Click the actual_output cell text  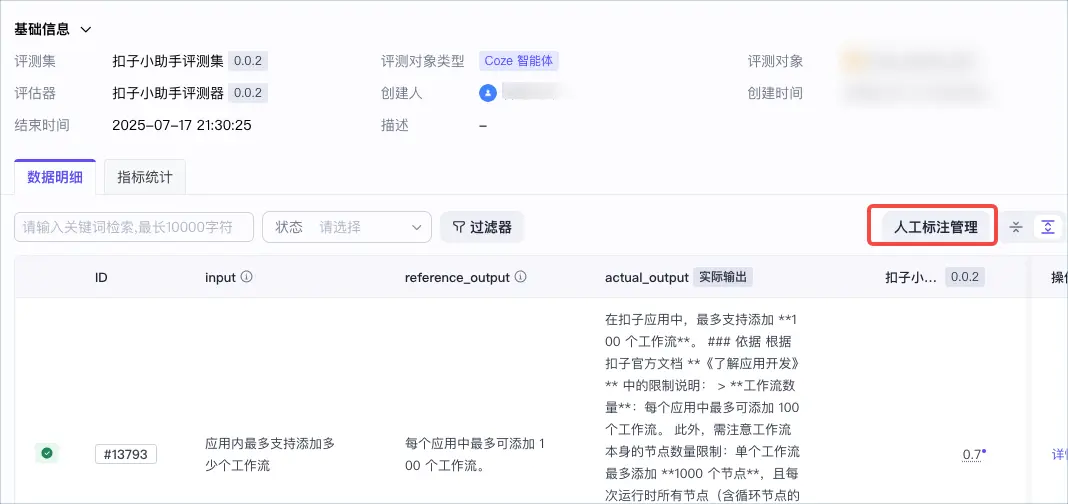click(703, 409)
